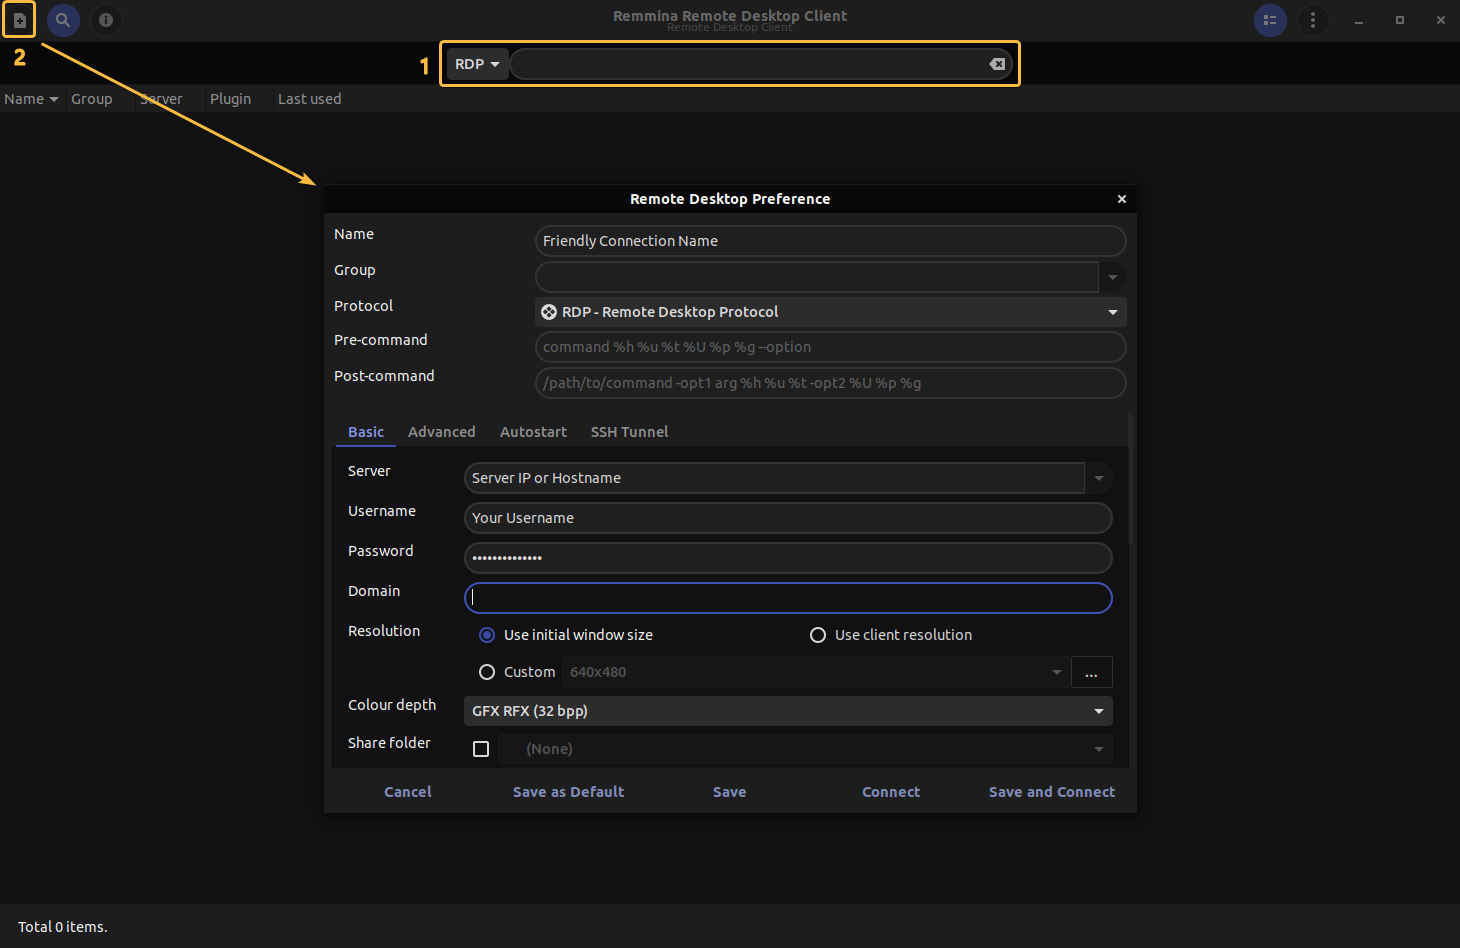1460x948 pixels.
Task: Toggle the search bar icon
Action: [63, 20]
